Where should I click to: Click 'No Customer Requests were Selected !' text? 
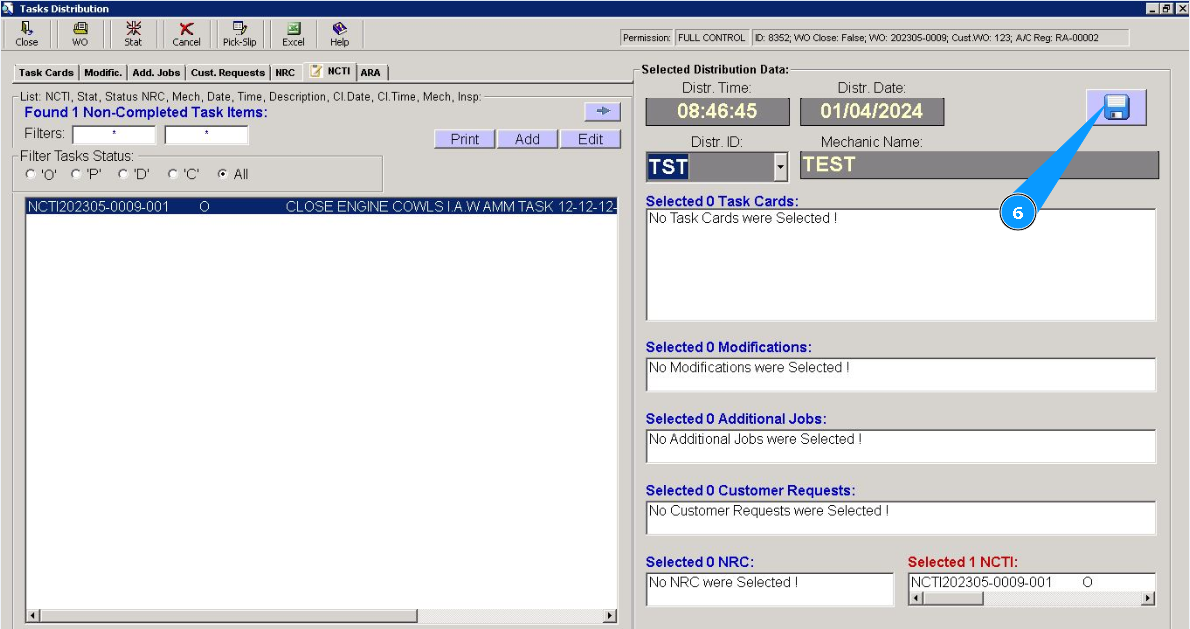tap(769, 511)
